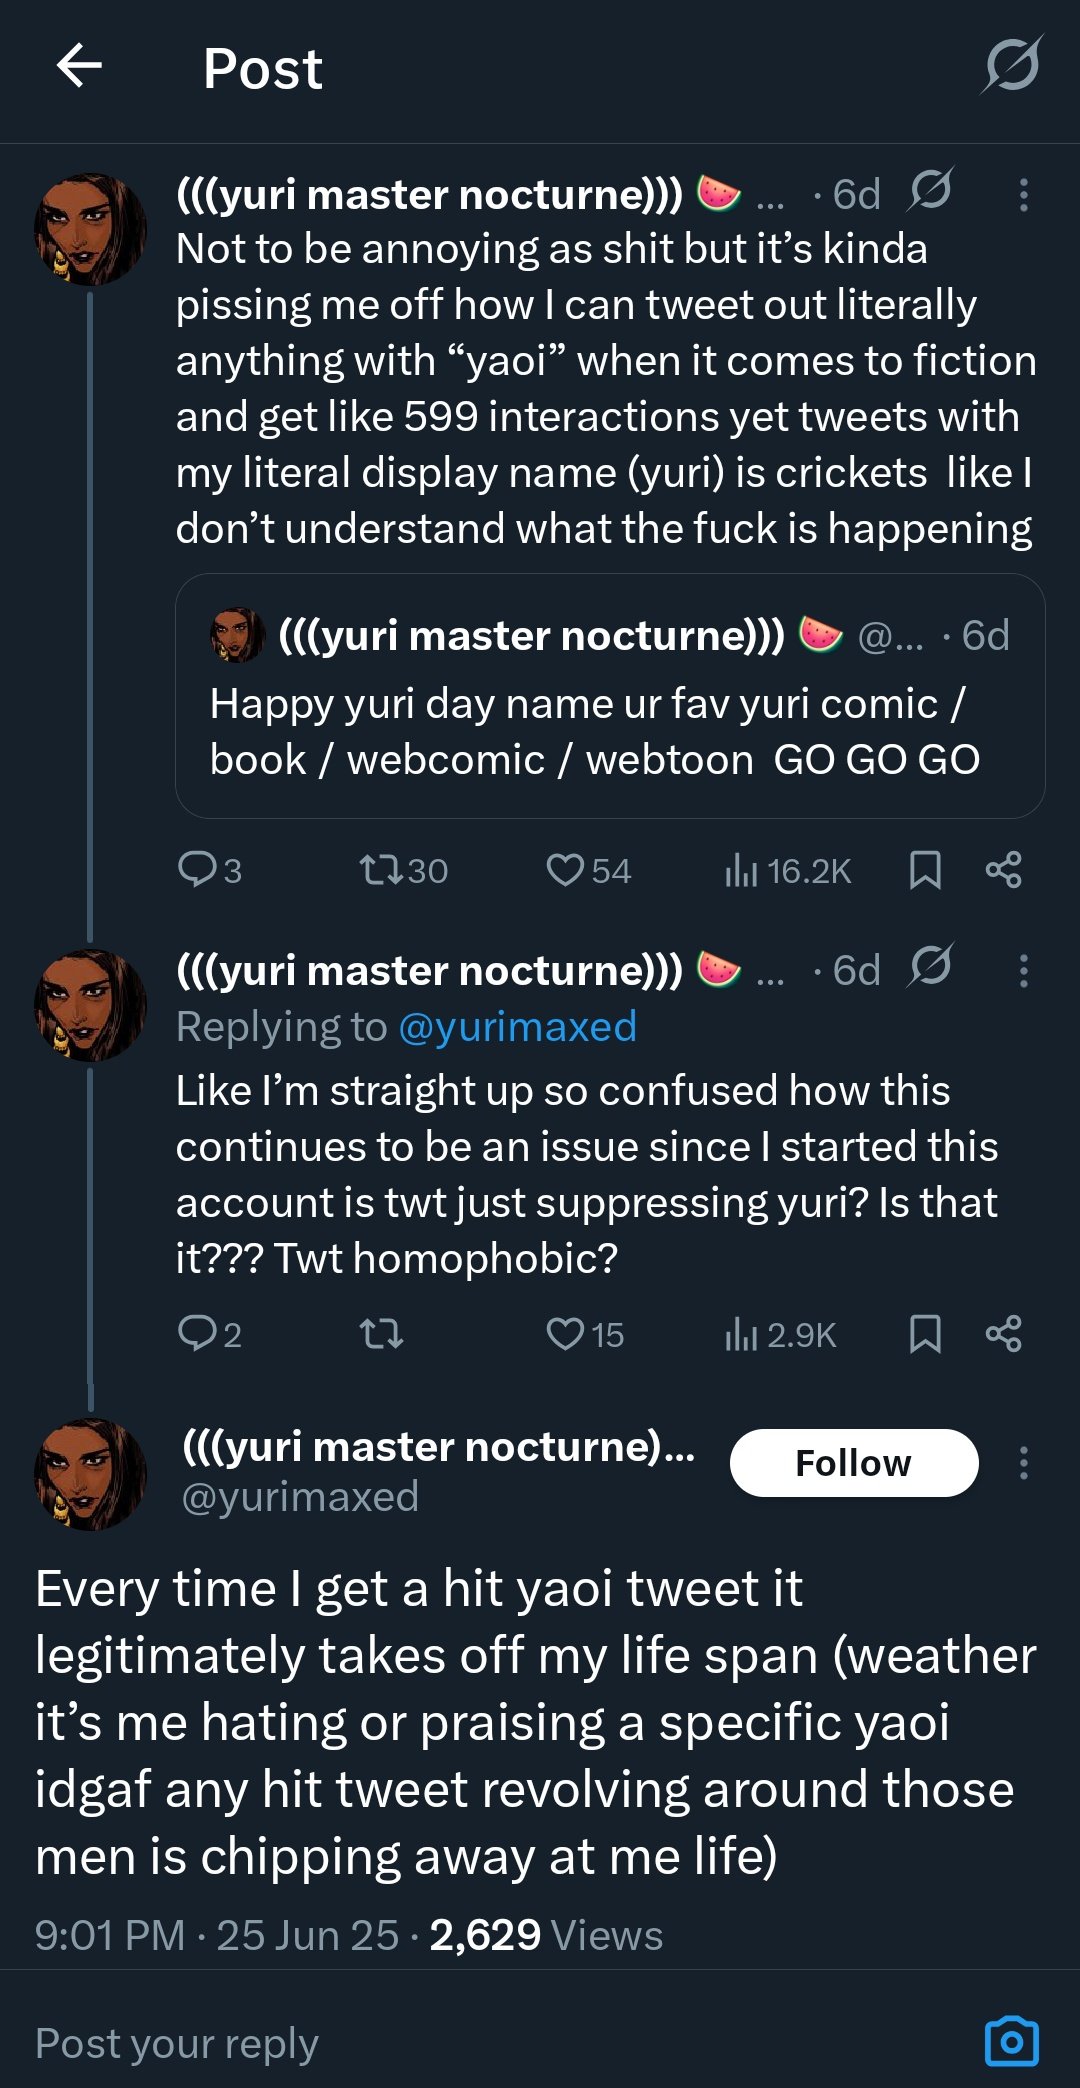Open the @yurimaxed mention link

click(x=517, y=1027)
